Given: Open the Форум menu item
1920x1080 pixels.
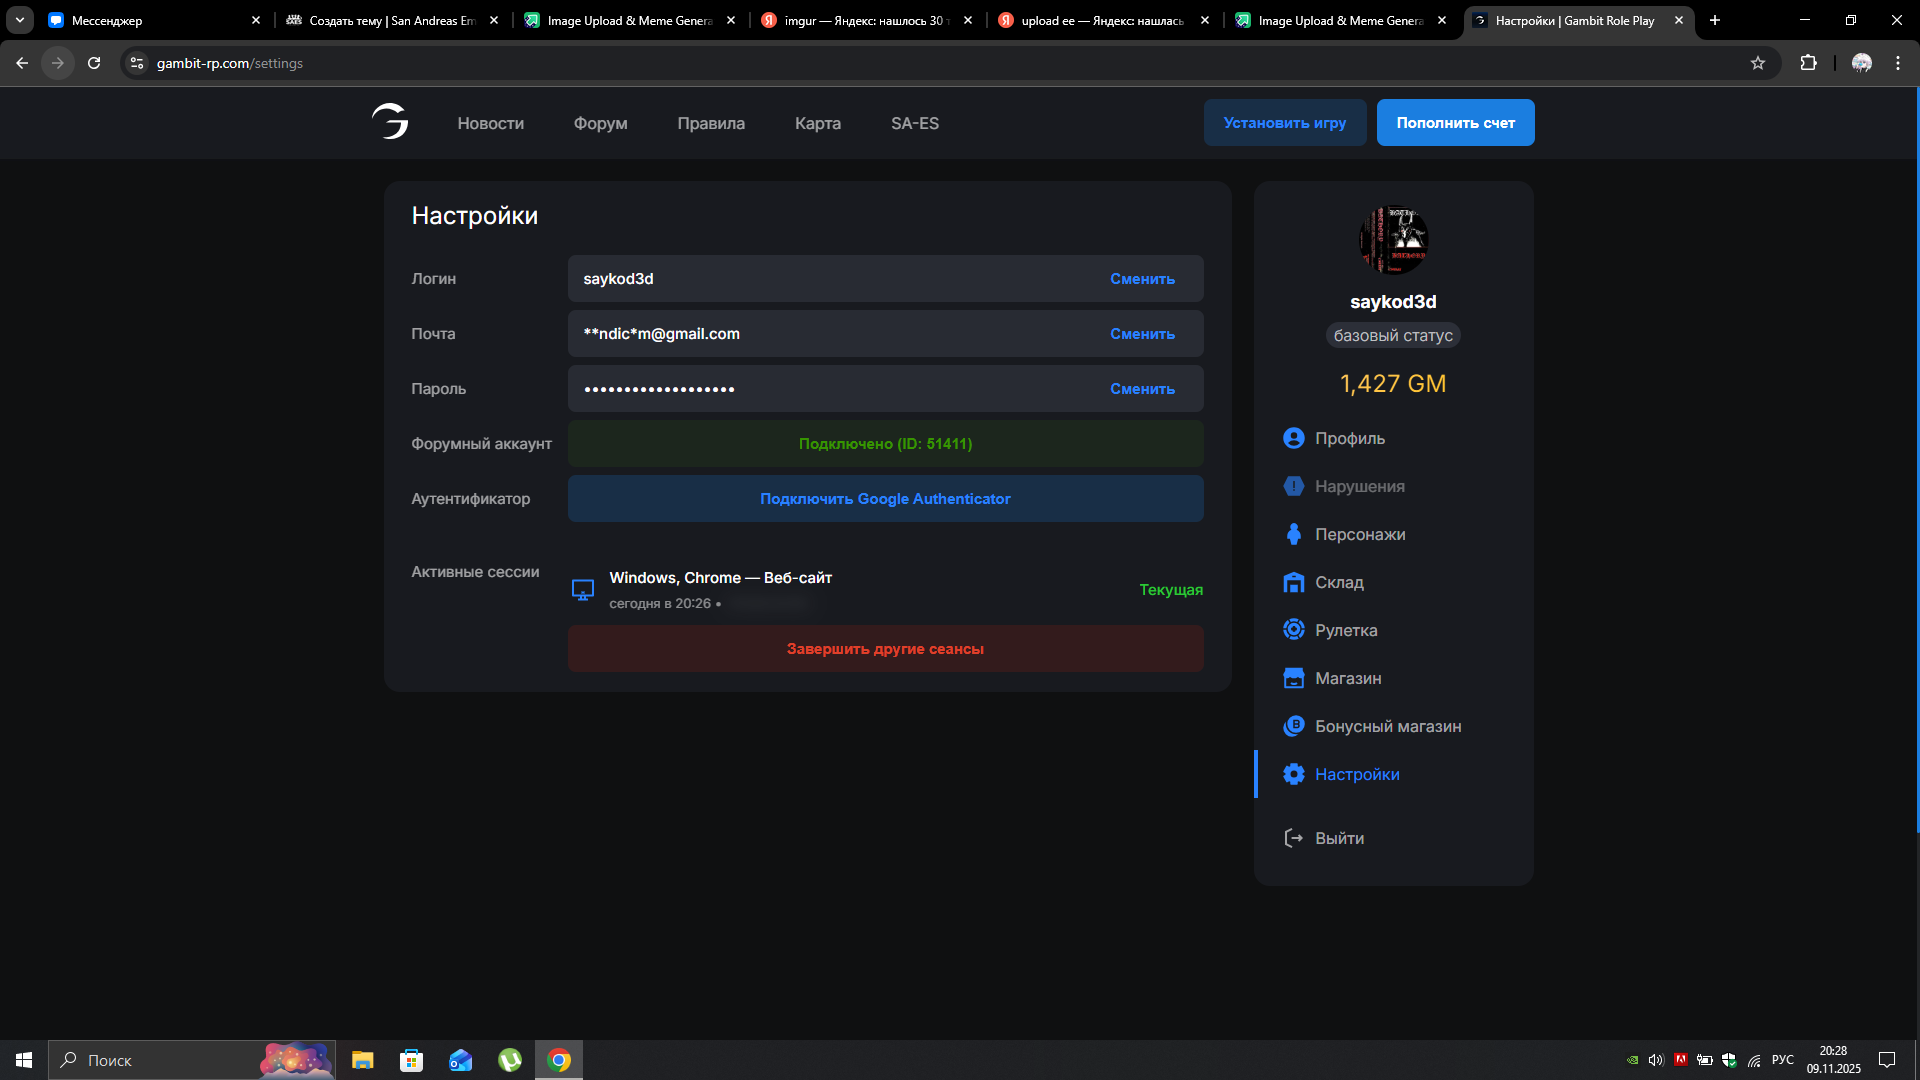Looking at the screenshot, I should click(600, 123).
